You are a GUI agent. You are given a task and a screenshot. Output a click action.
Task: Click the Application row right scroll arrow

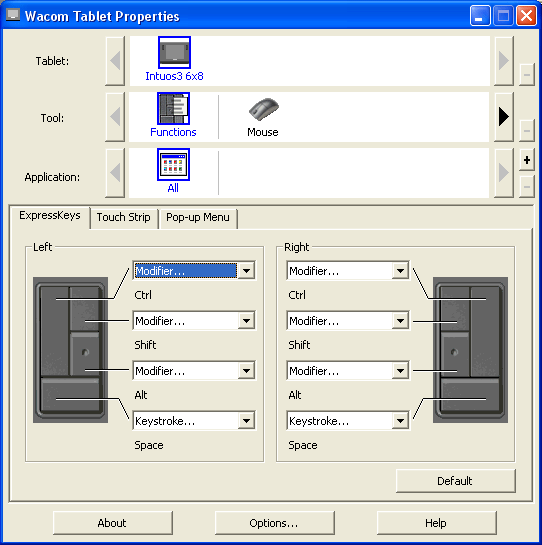click(504, 173)
